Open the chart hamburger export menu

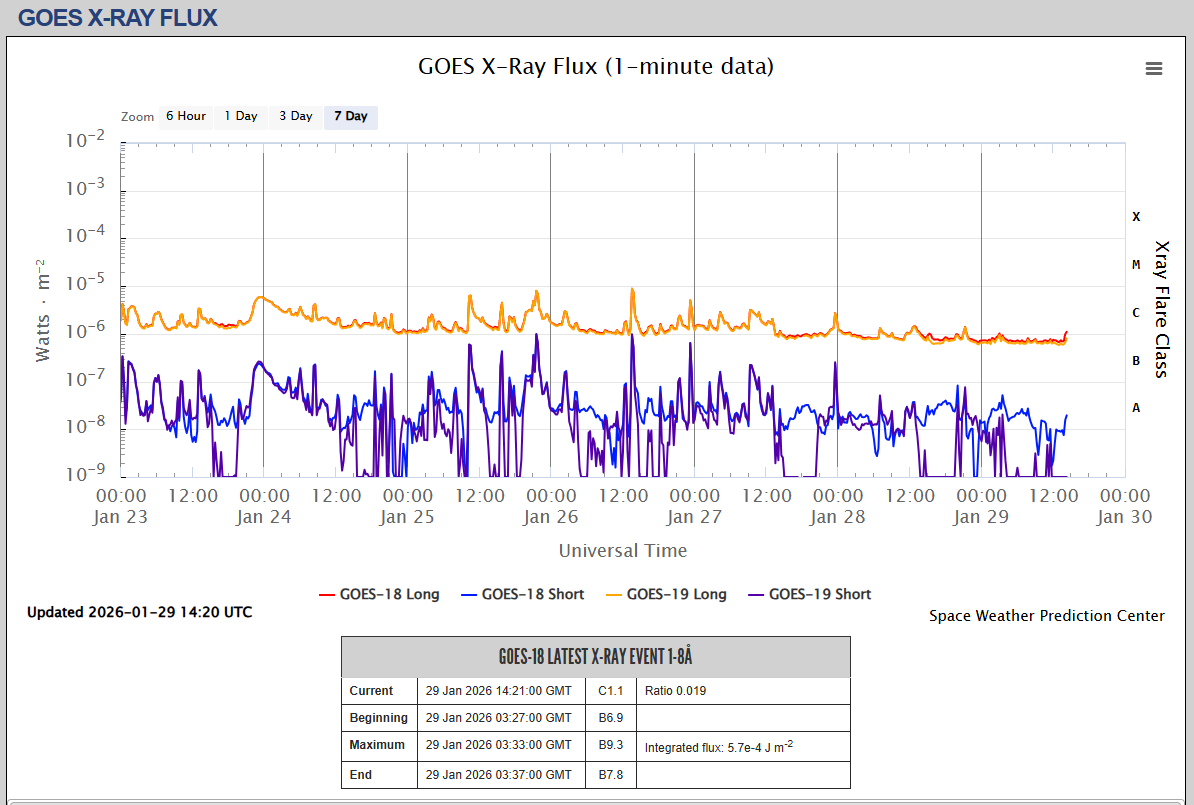(1153, 69)
